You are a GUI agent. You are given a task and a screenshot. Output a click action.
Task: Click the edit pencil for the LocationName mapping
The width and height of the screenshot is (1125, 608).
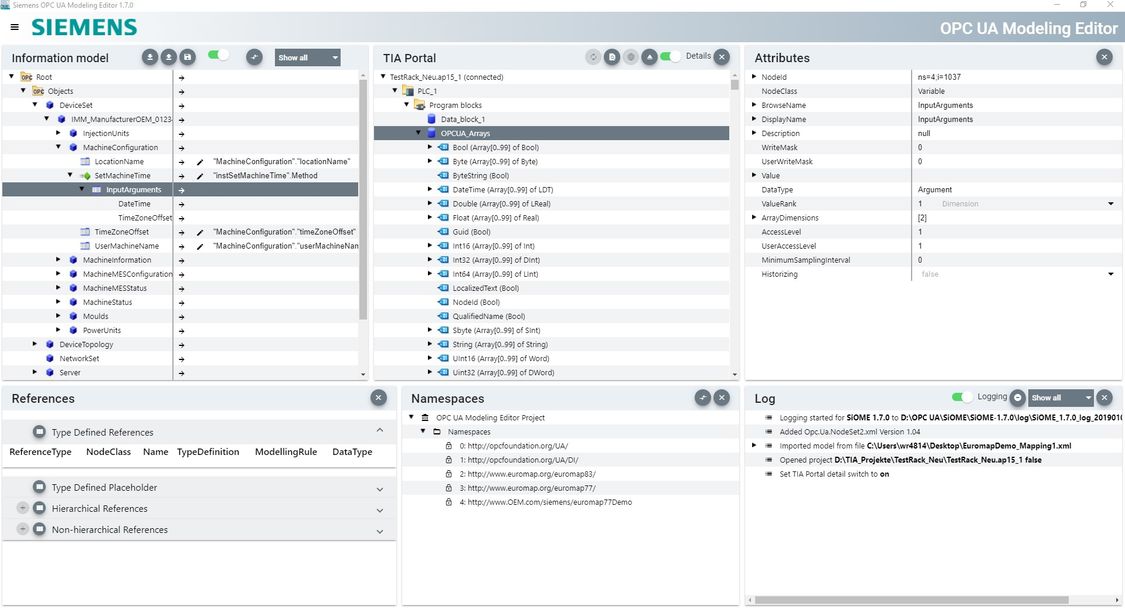tap(200, 162)
